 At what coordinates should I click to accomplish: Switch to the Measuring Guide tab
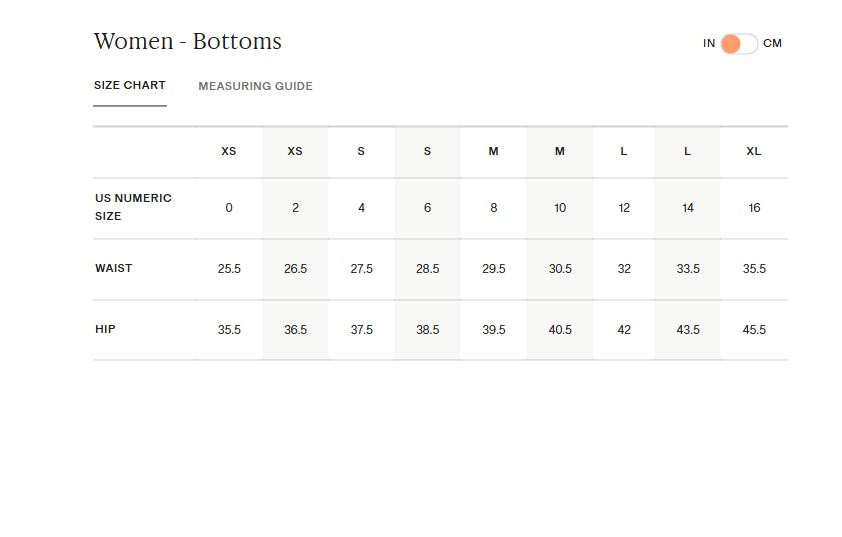point(255,86)
